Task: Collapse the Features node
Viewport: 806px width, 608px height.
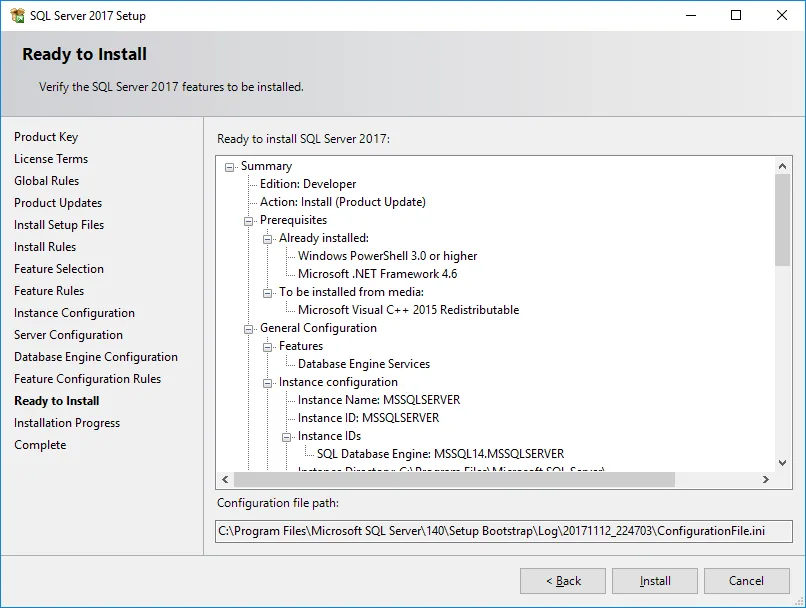Action: click(x=267, y=347)
